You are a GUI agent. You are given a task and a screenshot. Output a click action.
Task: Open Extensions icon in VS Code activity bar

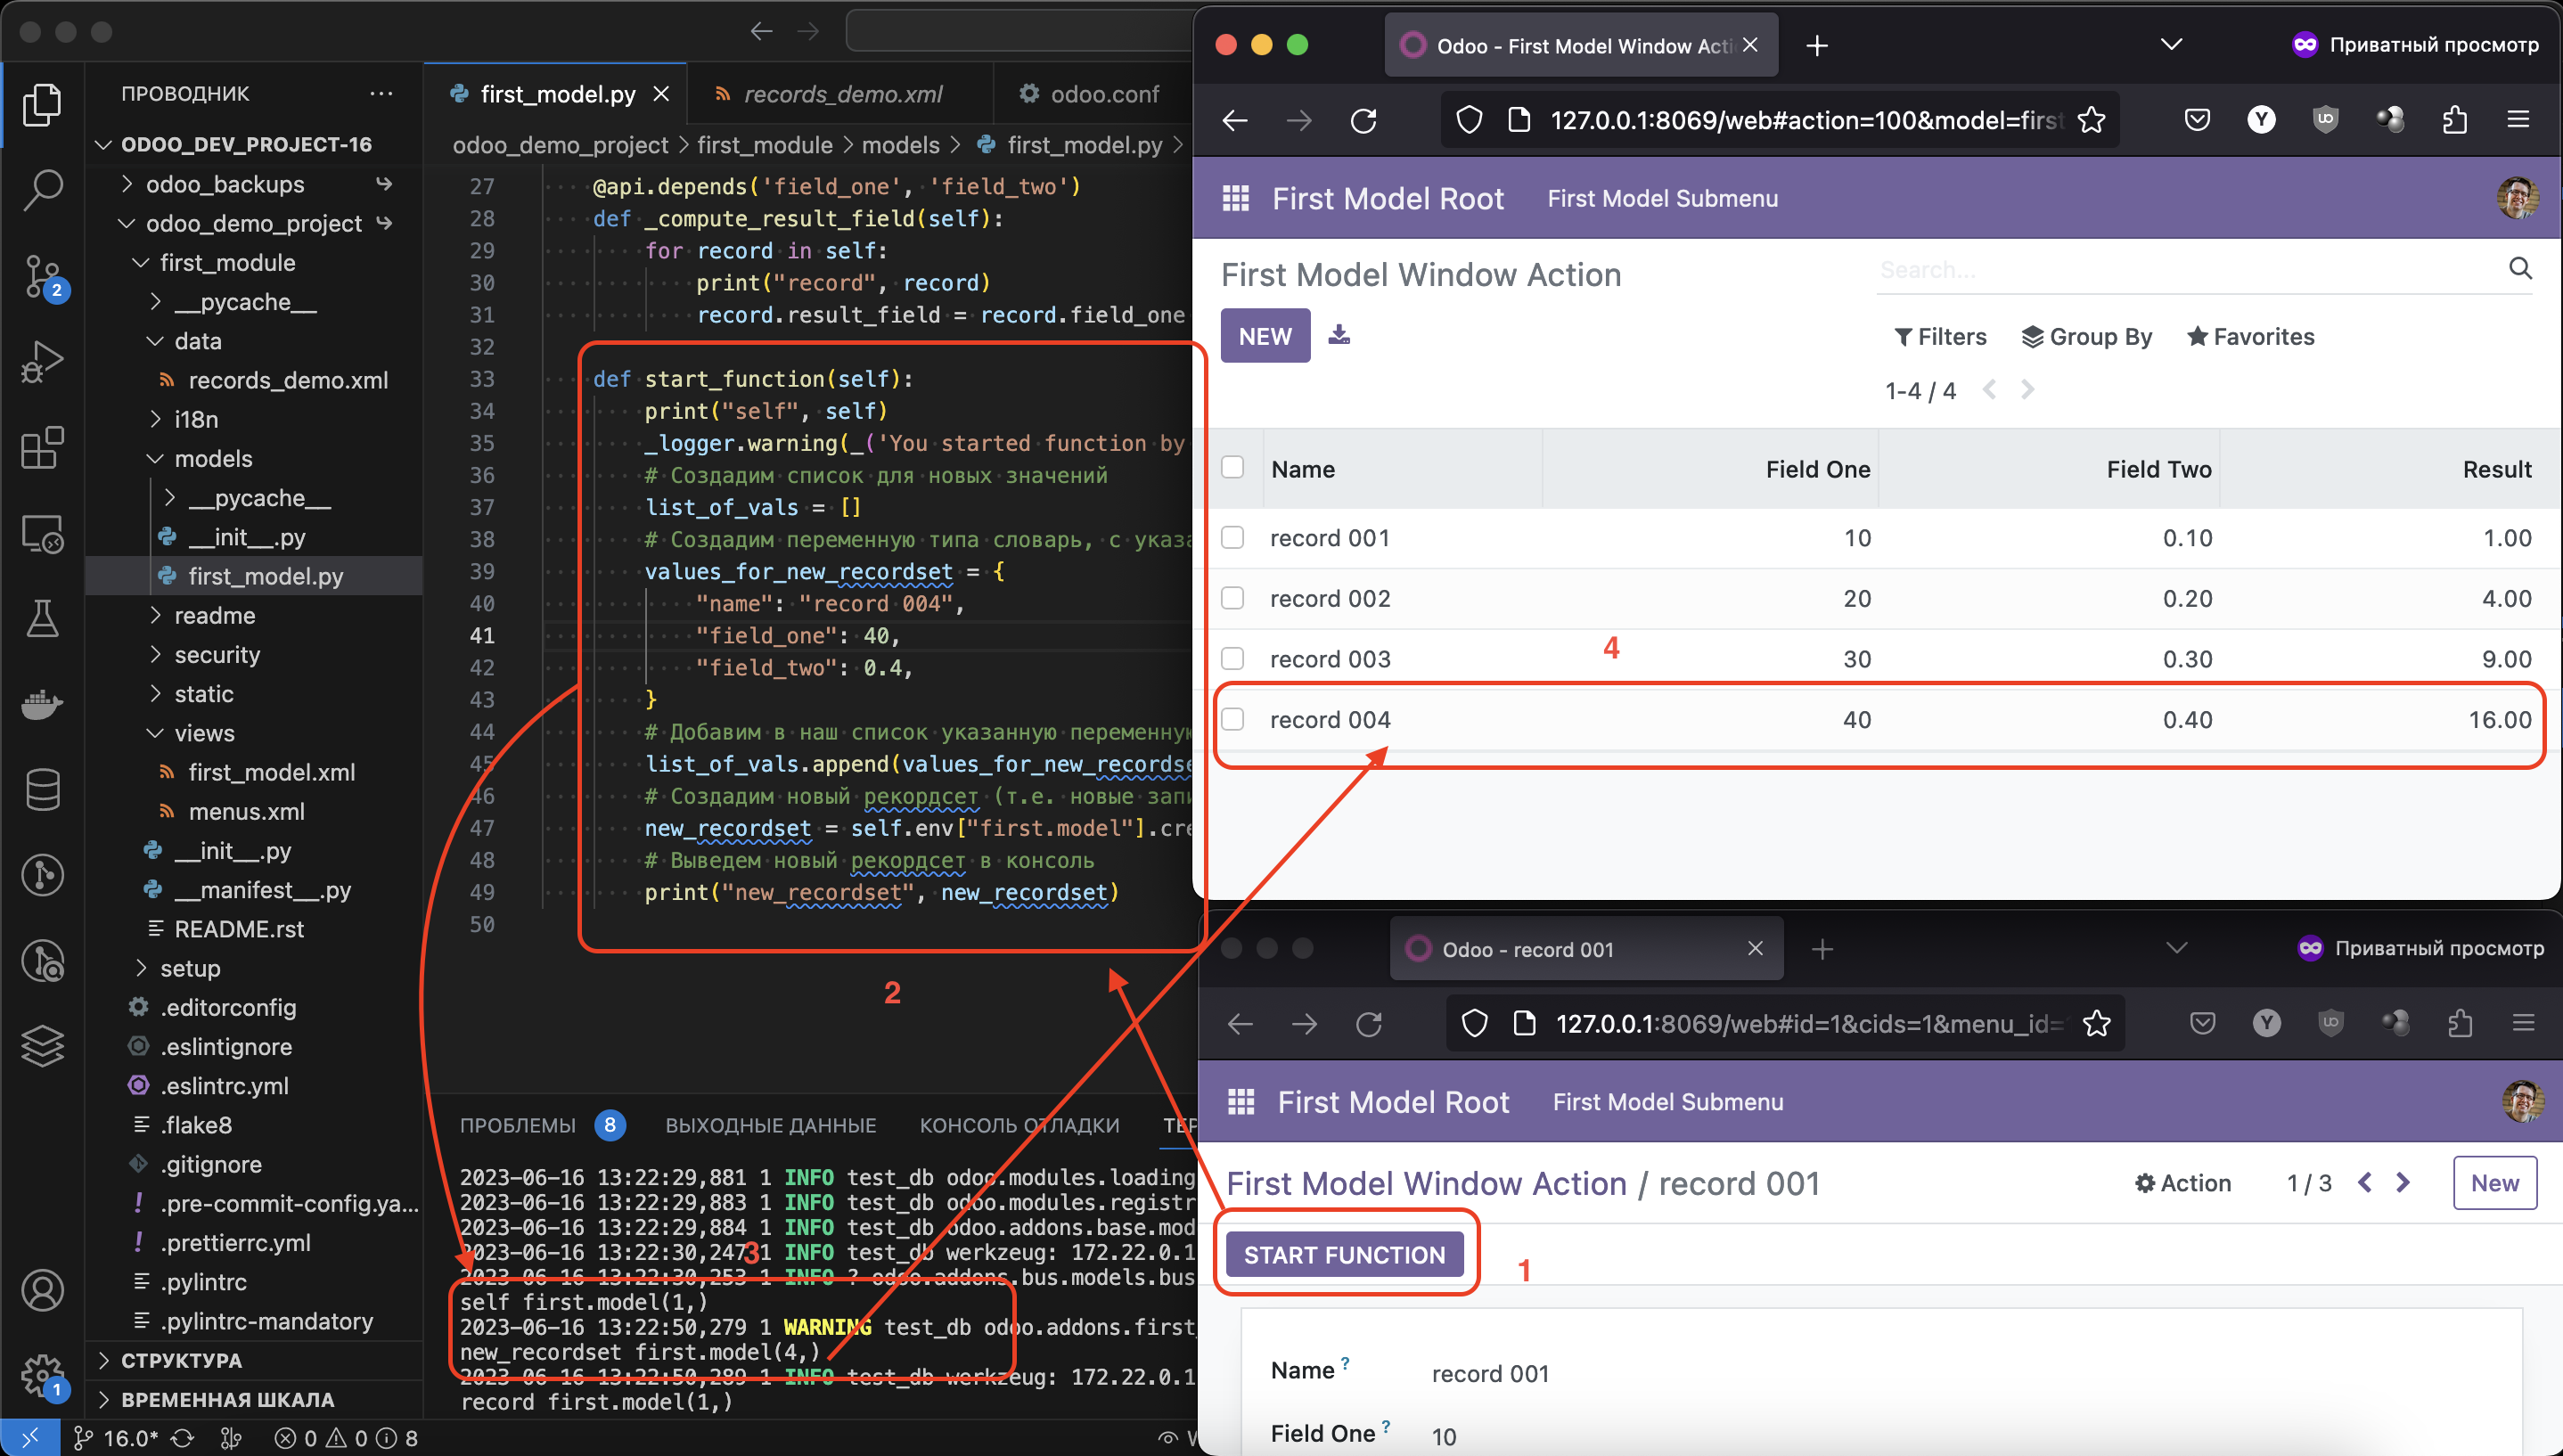point(42,448)
